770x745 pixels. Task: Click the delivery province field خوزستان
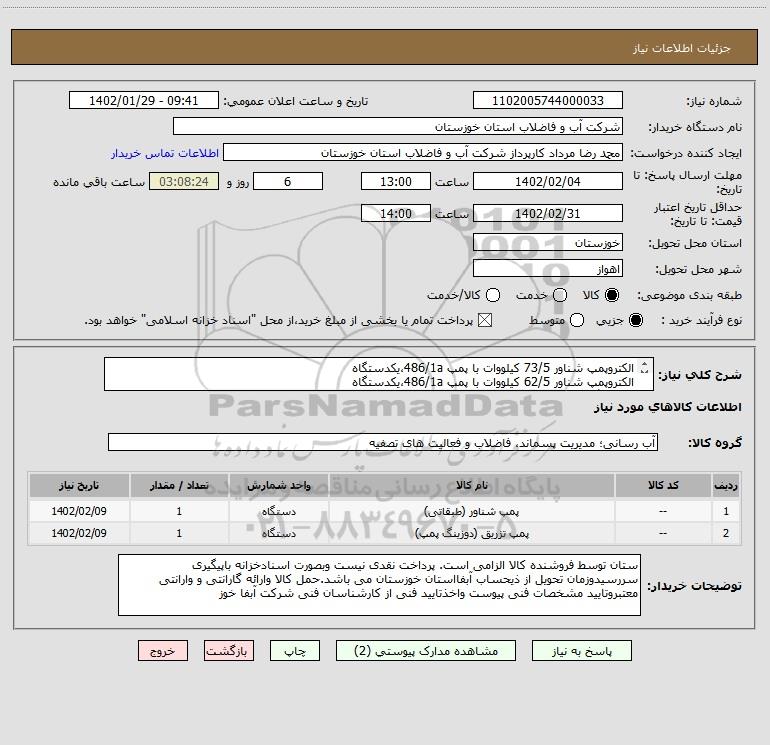(548, 243)
